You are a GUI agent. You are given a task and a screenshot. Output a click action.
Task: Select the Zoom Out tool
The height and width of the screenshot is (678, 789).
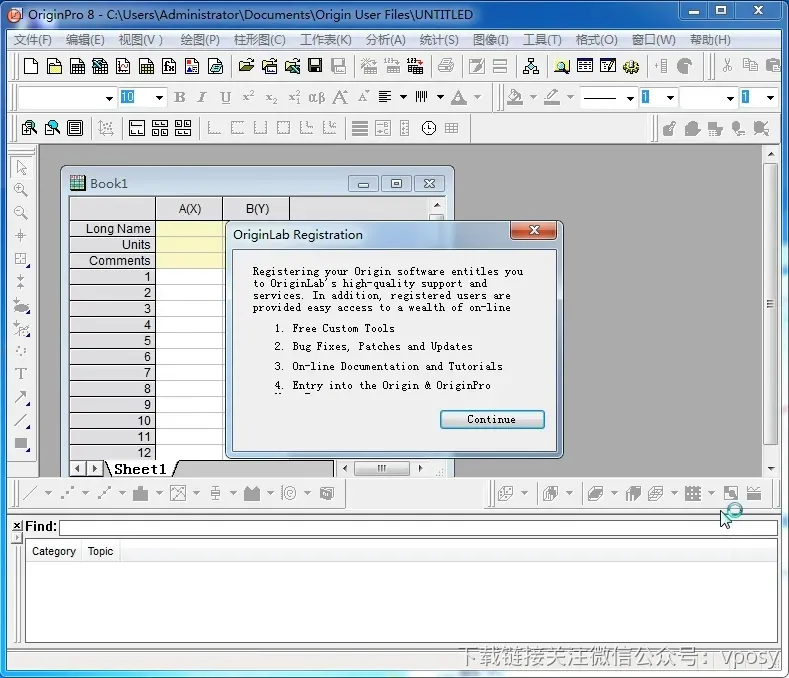[x=21, y=212]
